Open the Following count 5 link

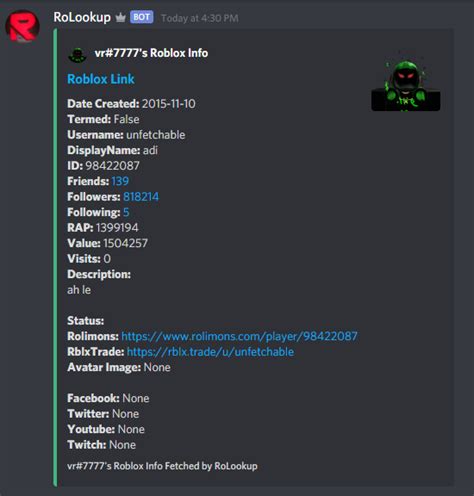click(x=126, y=212)
